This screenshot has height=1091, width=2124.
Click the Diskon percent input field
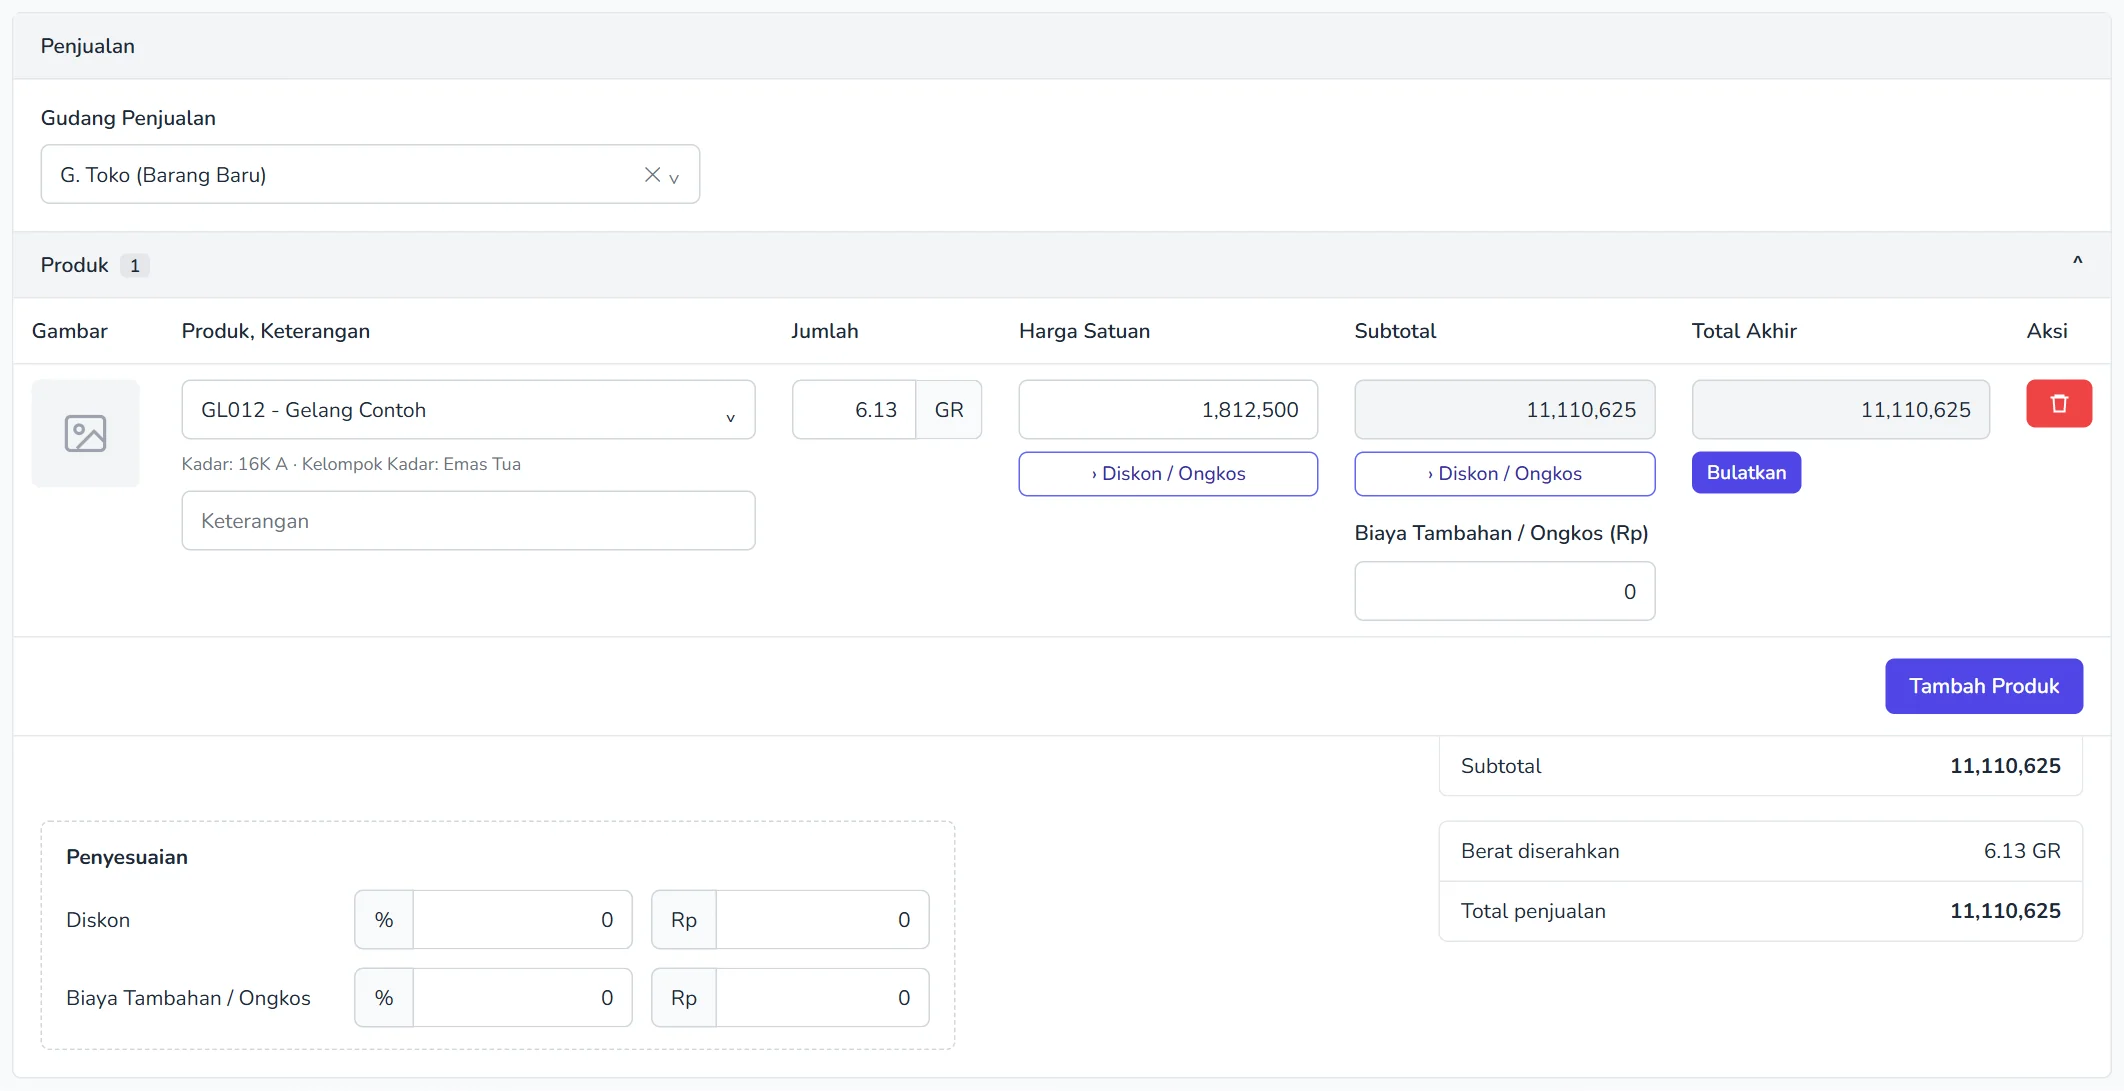[522, 920]
